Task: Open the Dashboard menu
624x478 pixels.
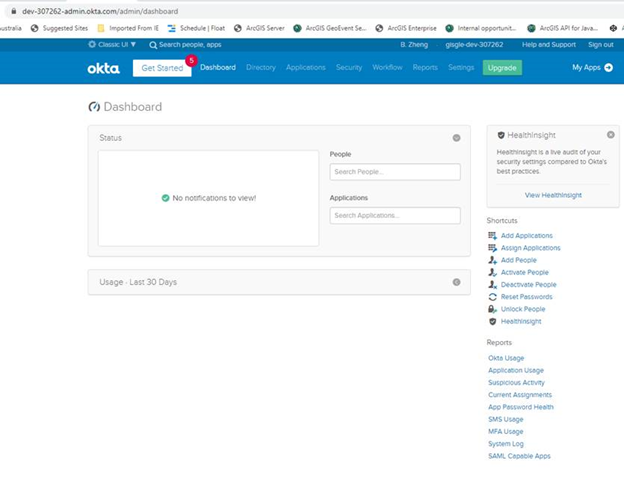Action: (x=218, y=67)
